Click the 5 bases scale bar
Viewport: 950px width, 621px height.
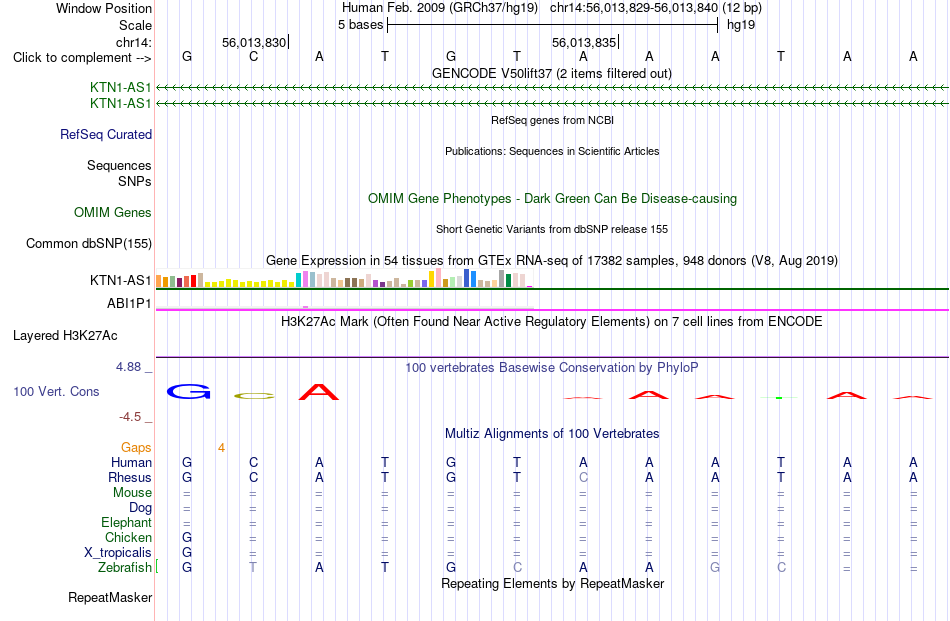pyautogui.click(x=553, y=25)
